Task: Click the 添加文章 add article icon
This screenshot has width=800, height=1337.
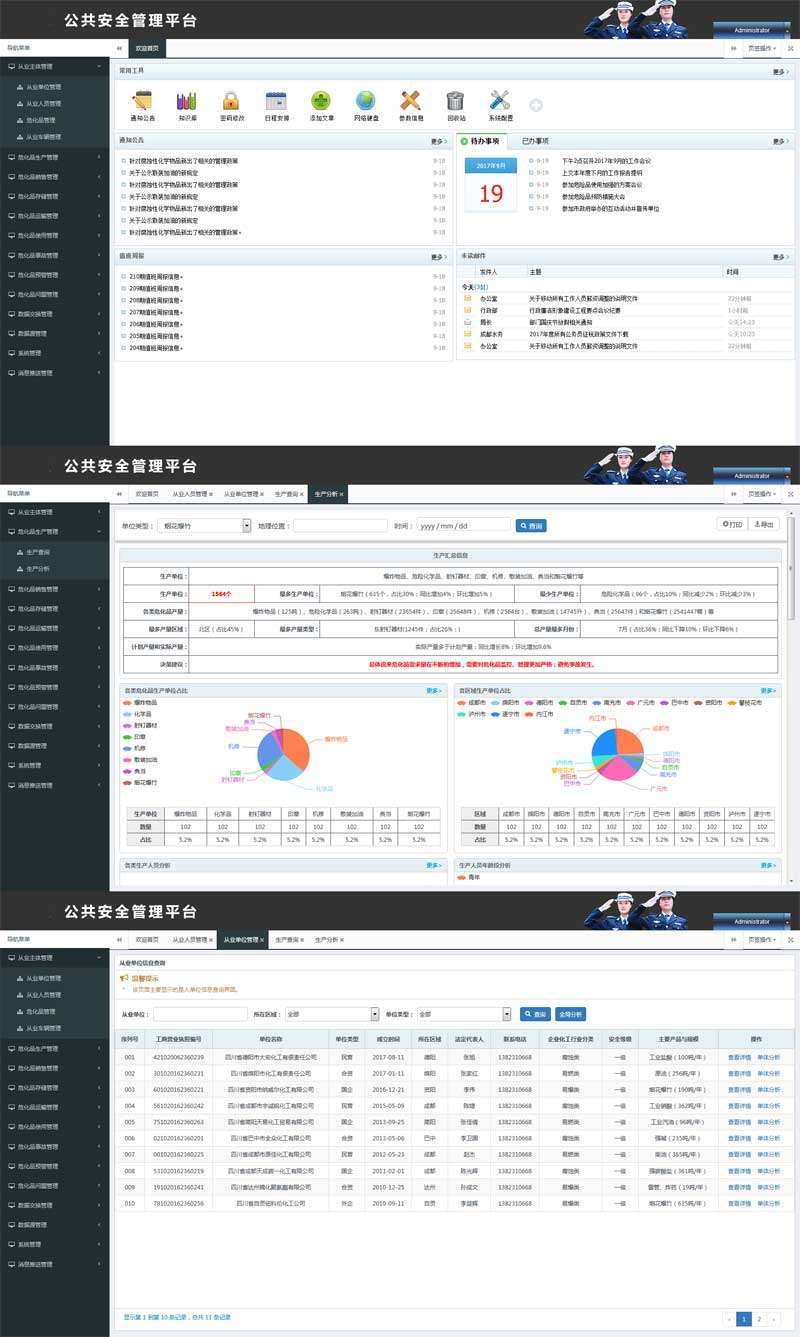Action: [320, 101]
